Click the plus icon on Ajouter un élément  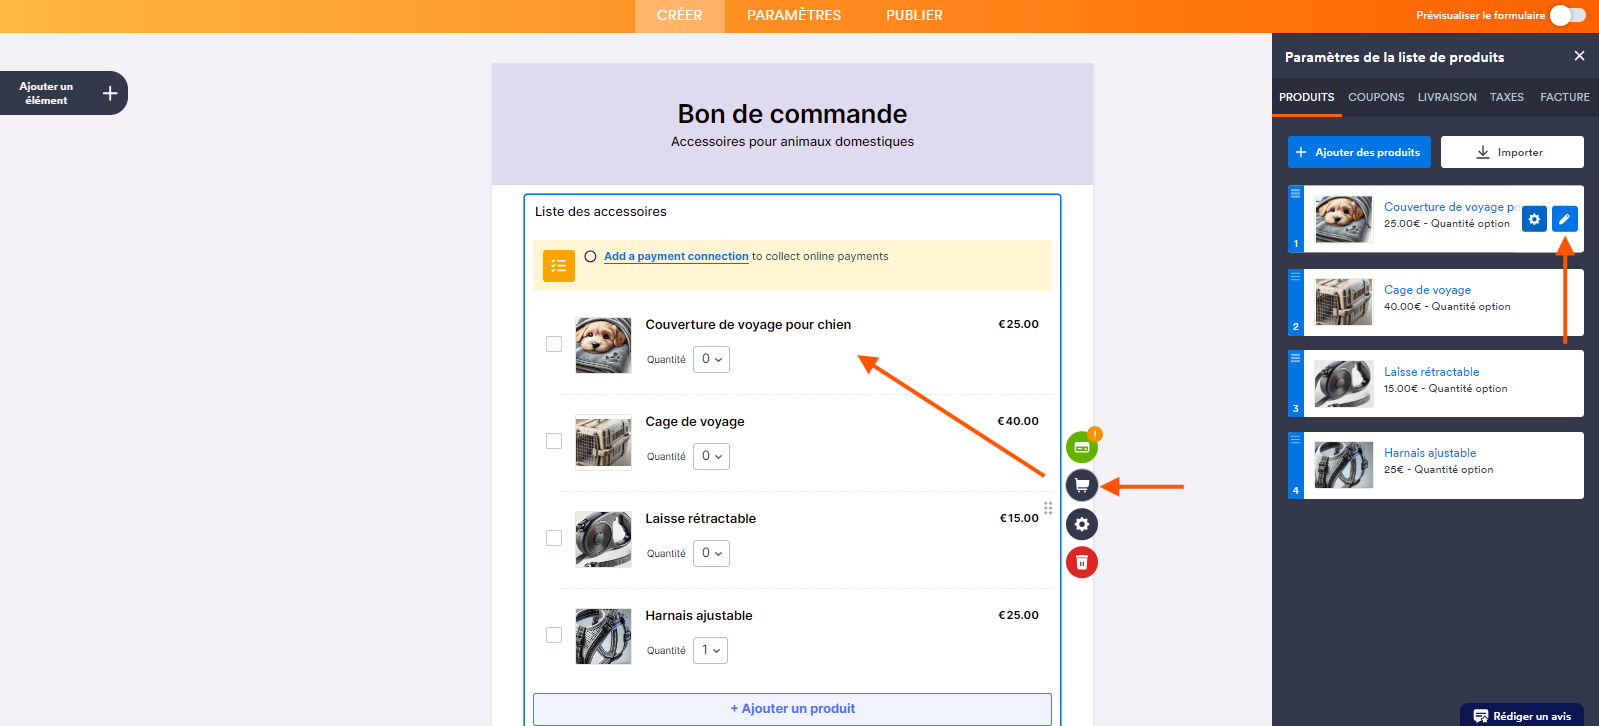pos(110,93)
